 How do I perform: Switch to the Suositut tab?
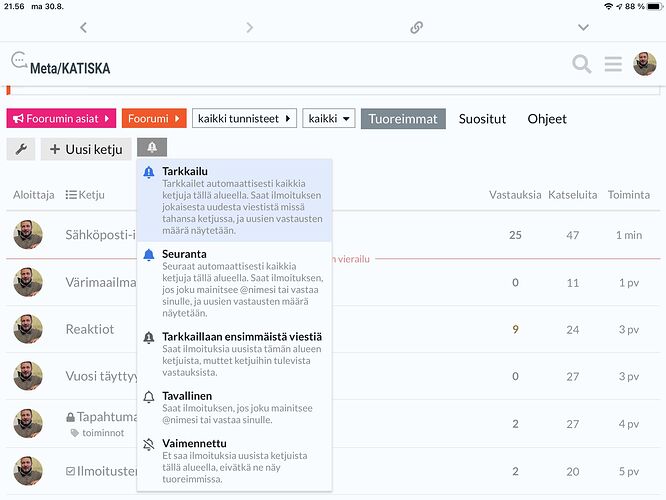(x=482, y=119)
